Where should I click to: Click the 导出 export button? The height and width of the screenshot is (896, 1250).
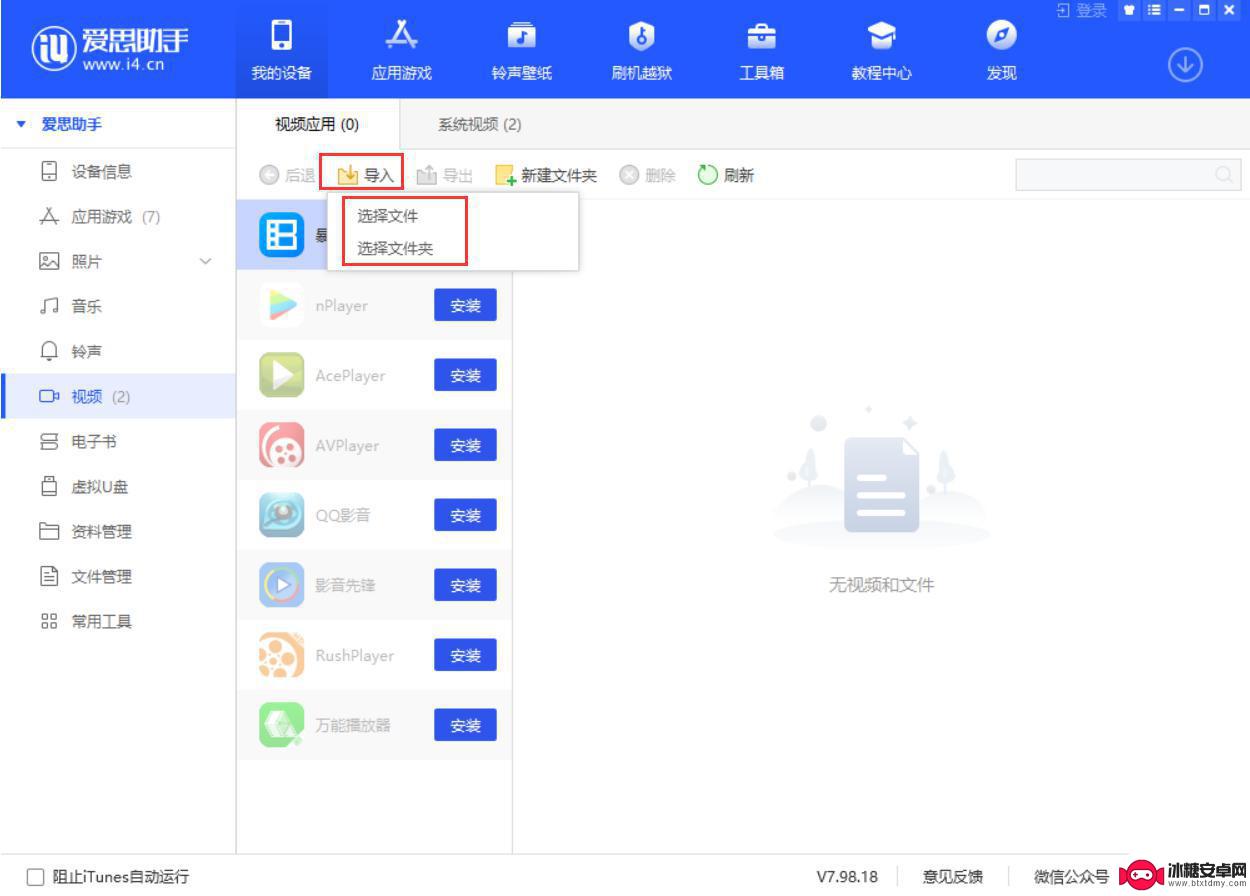445,175
